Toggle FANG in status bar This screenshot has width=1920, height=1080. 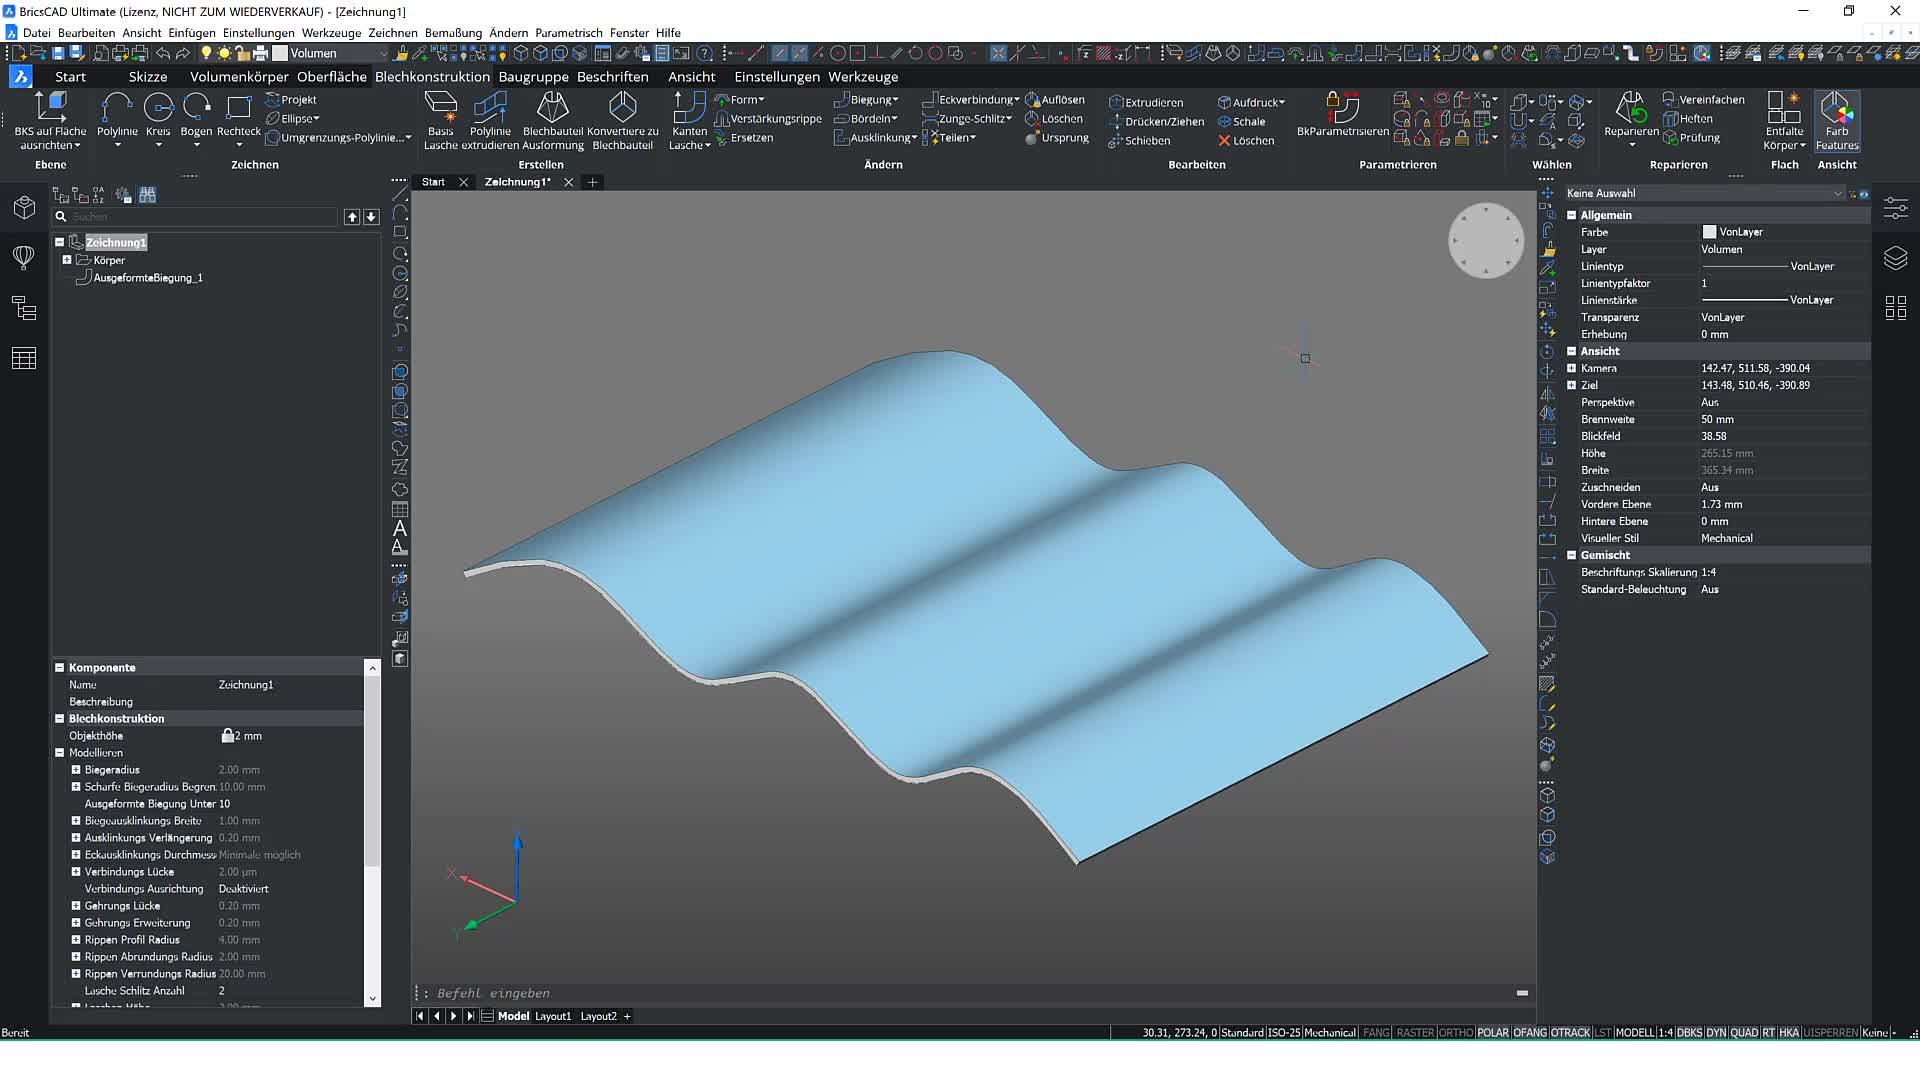pyautogui.click(x=1376, y=1033)
